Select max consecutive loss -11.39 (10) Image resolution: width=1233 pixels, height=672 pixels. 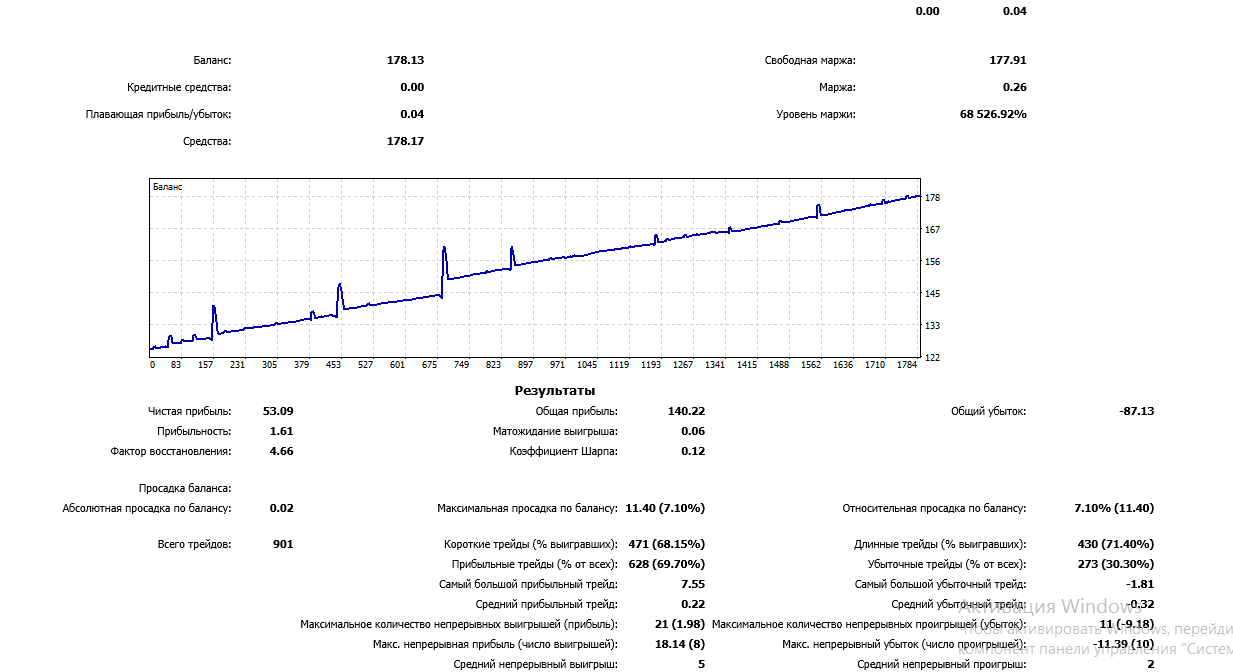click(1123, 644)
